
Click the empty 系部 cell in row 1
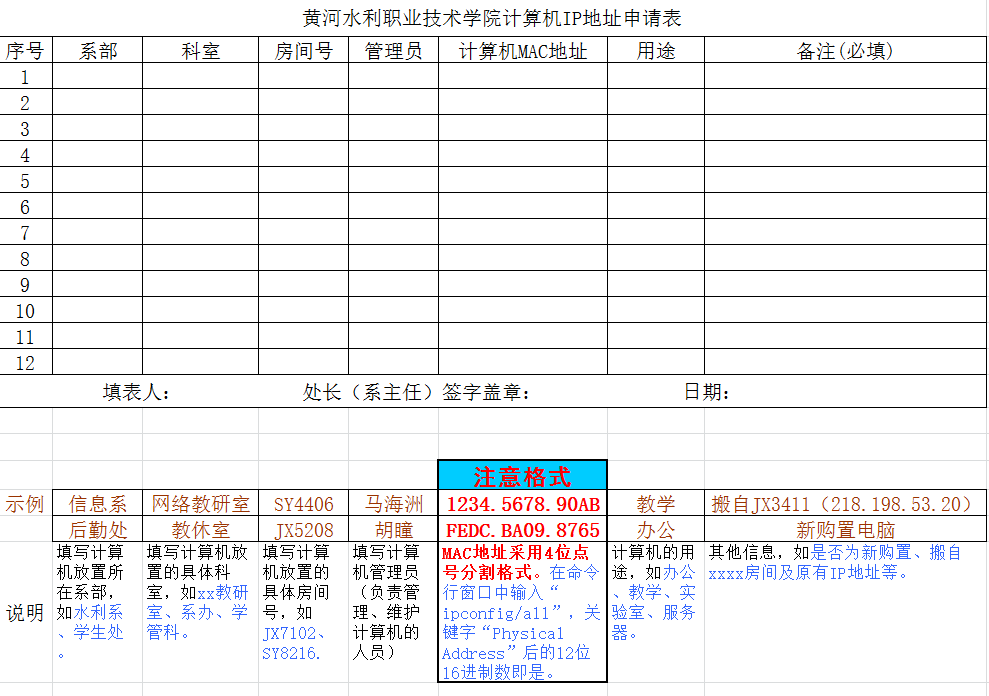(x=97, y=77)
